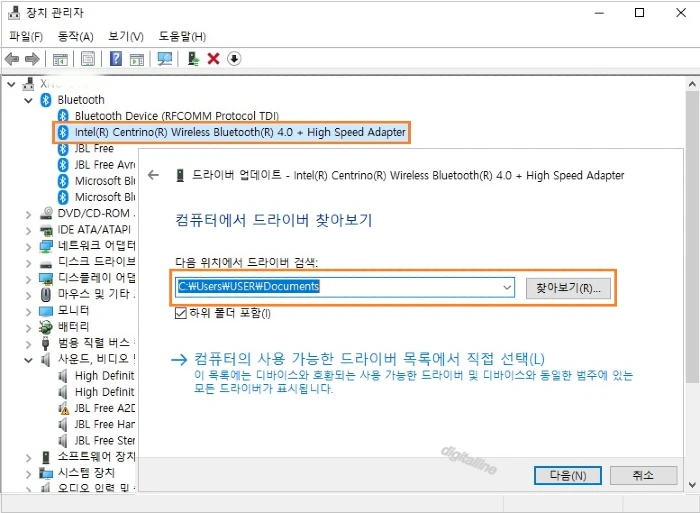The height and width of the screenshot is (513, 700).
Task: Open the 보기(V) menu
Action: click(126, 37)
